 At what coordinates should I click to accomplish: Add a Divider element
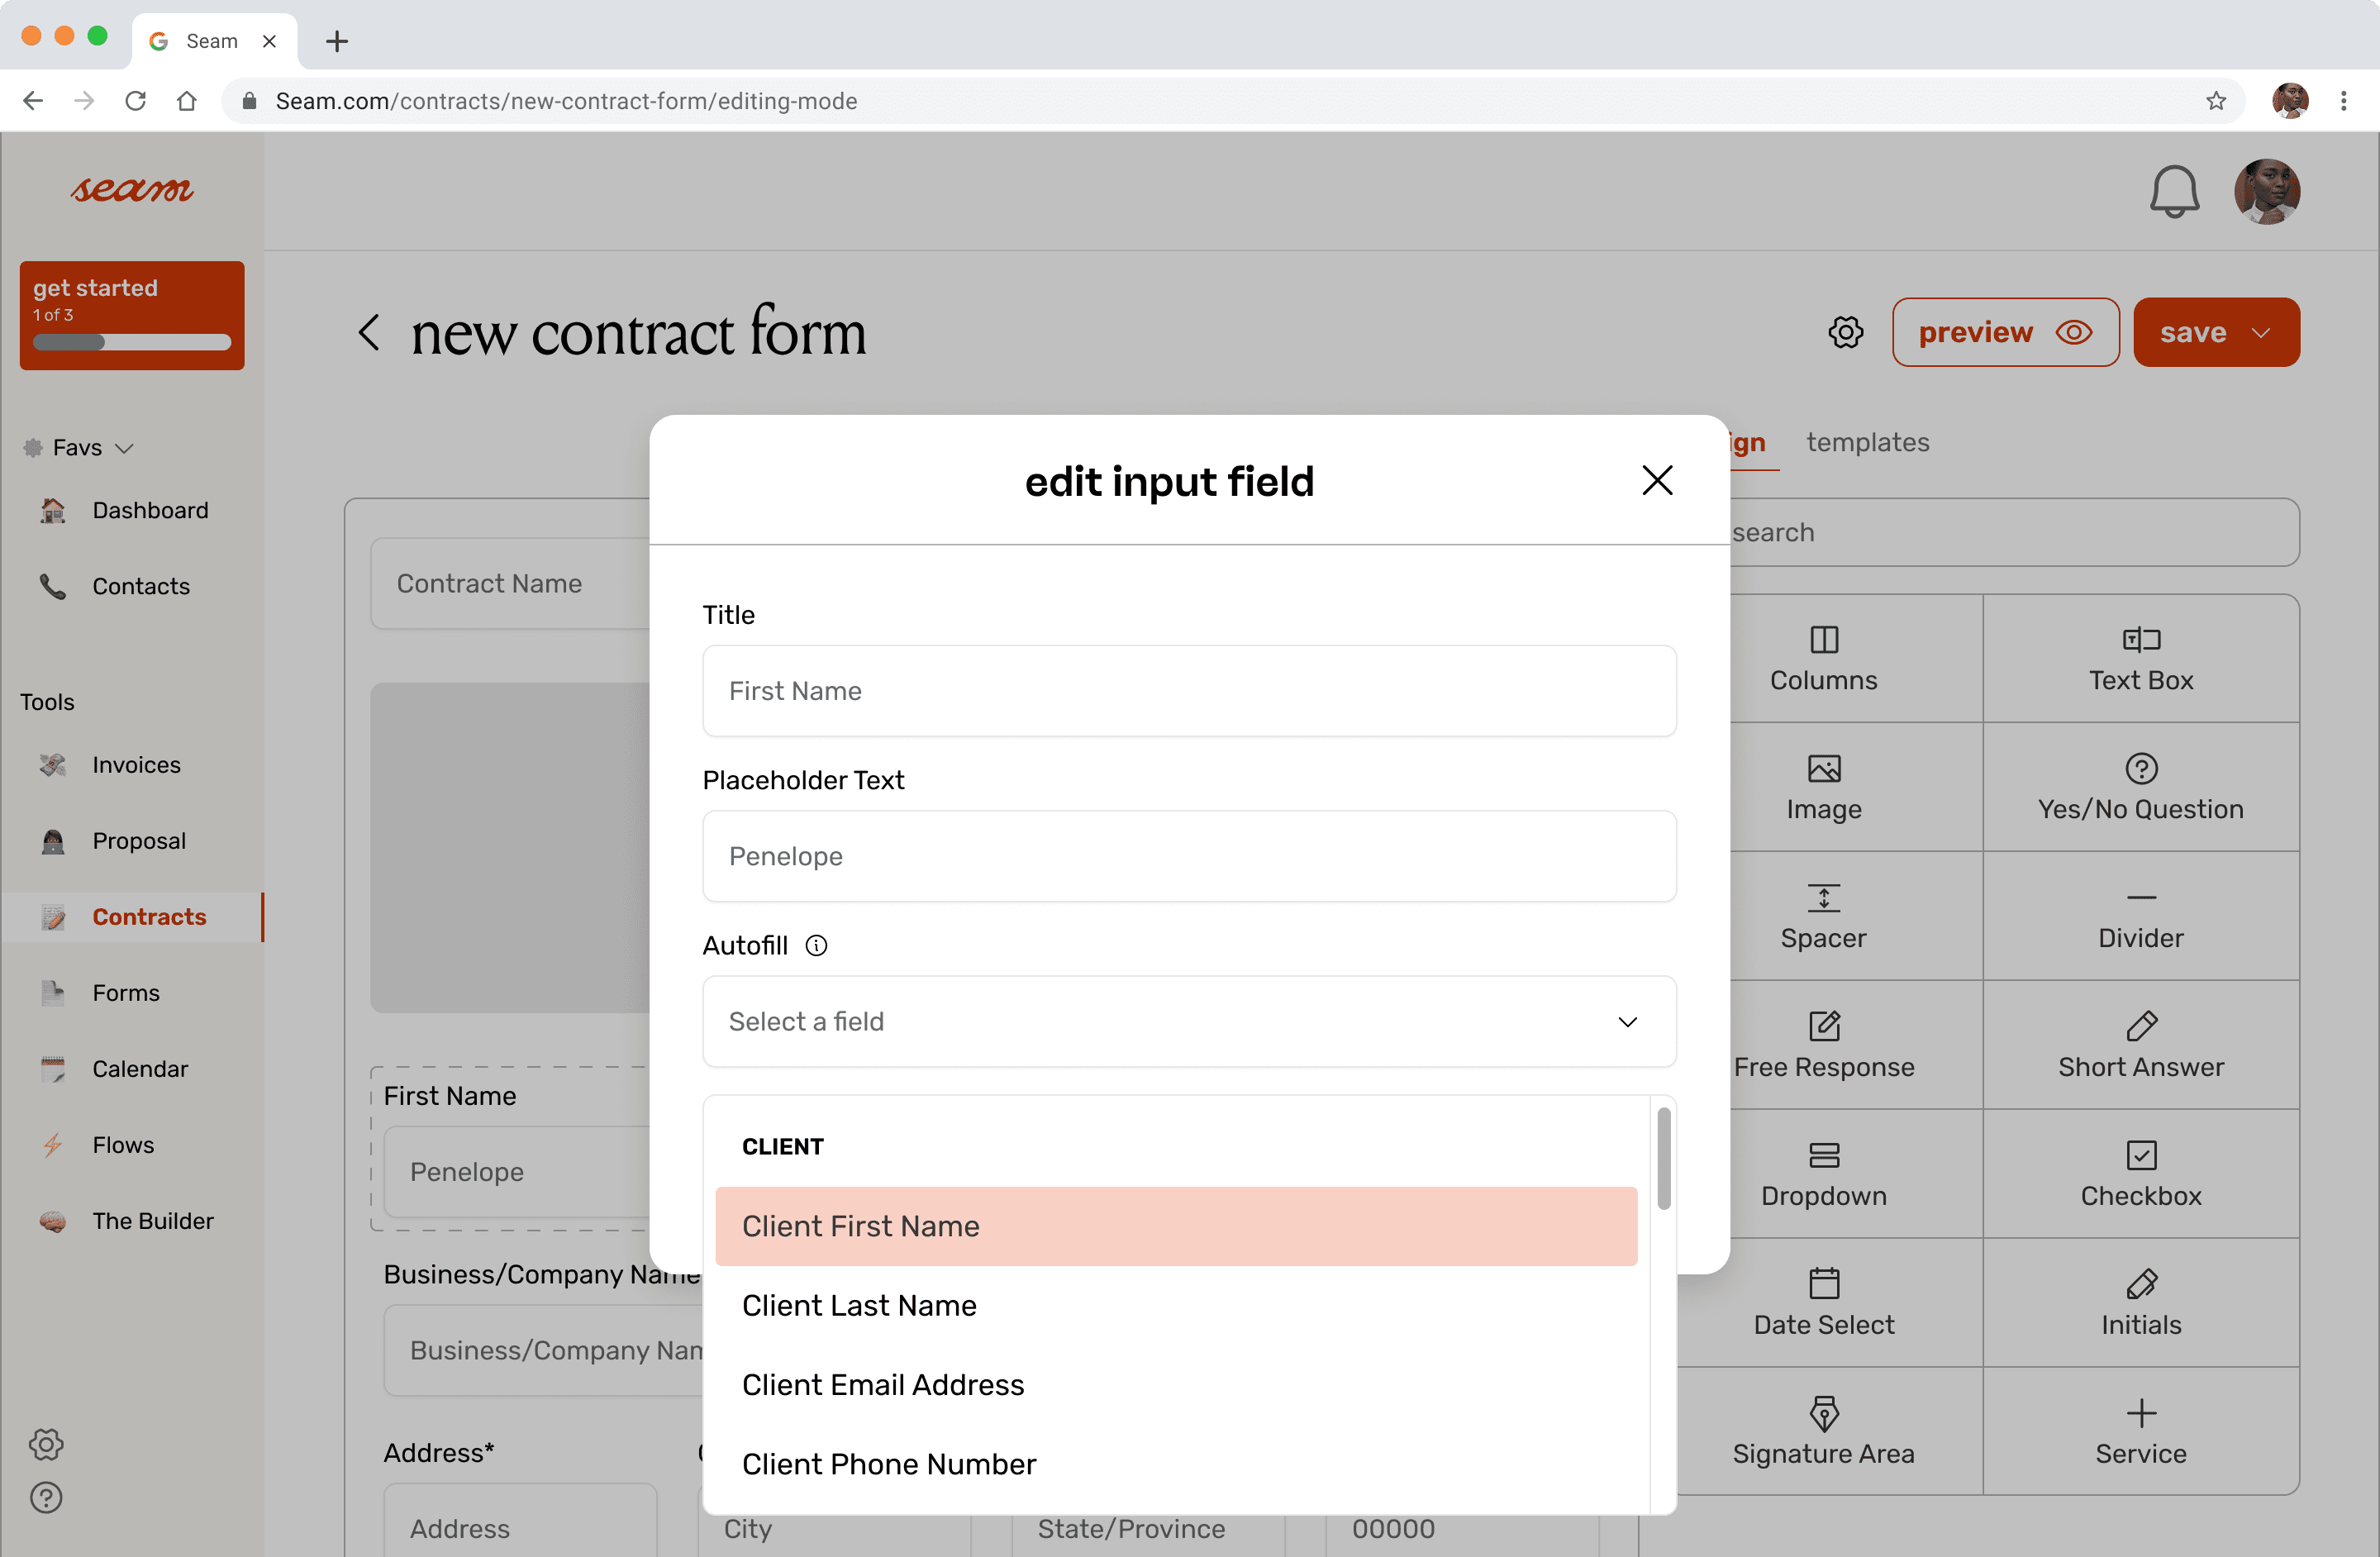[2141, 917]
